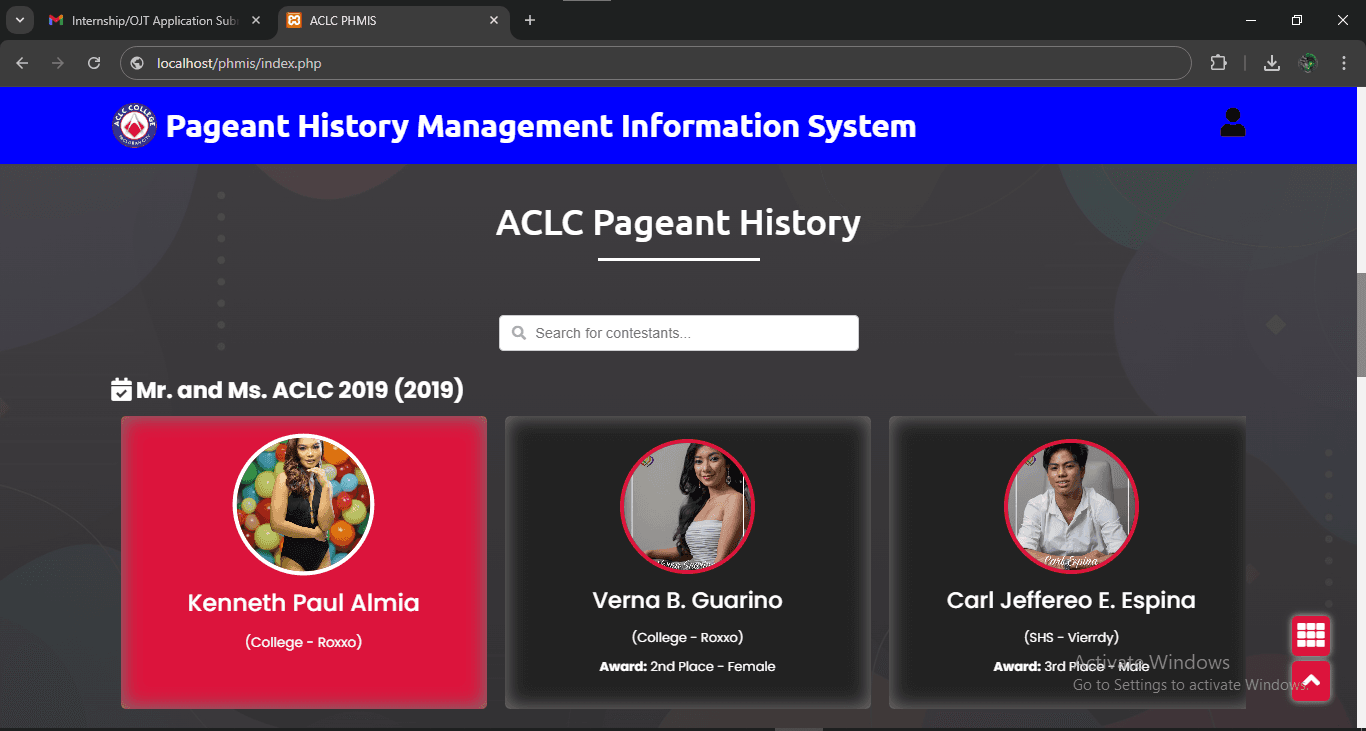Image resolution: width=1366 pixels, height=731 pixels.
Task: Open the browser profile avatar
Action: [x=1308, y=63]
